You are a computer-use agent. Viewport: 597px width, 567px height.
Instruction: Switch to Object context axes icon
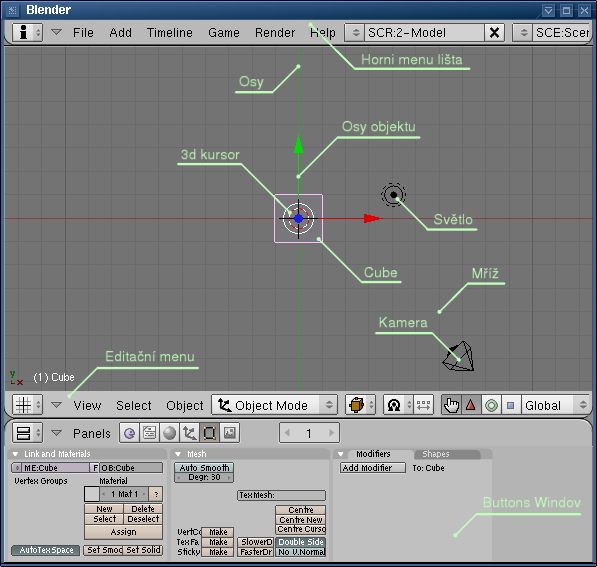coord(190,433)
